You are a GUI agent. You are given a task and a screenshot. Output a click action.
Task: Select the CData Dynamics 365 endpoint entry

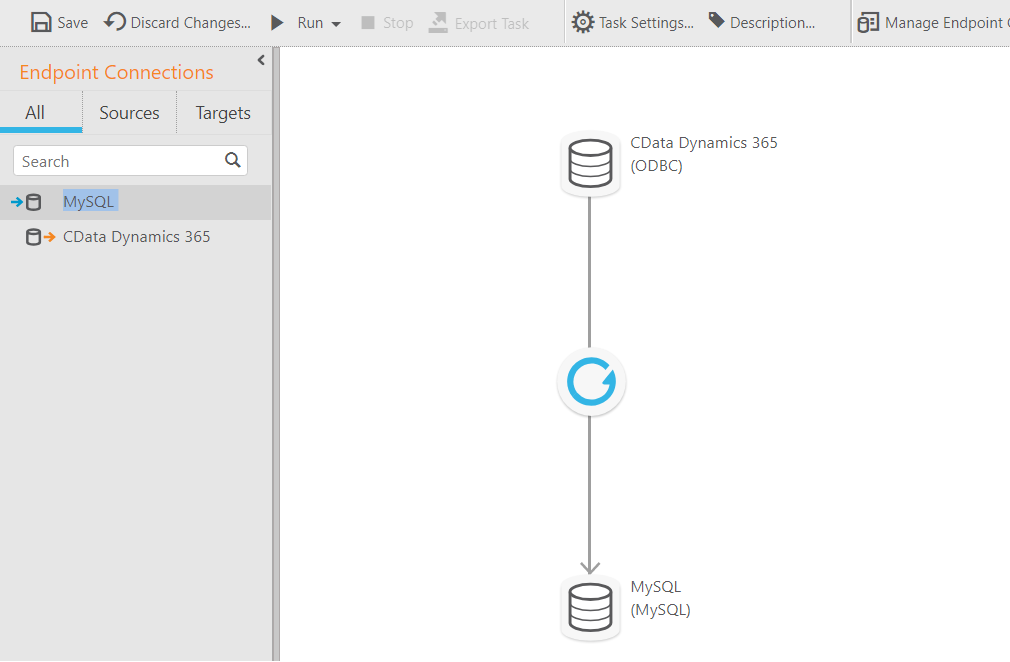tap(136, 236)
